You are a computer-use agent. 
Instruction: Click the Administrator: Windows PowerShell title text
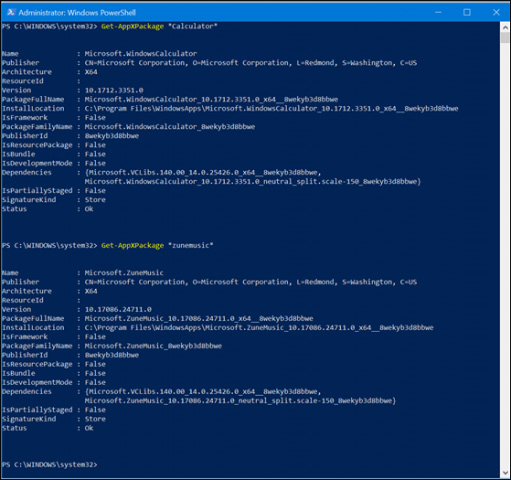77,13
